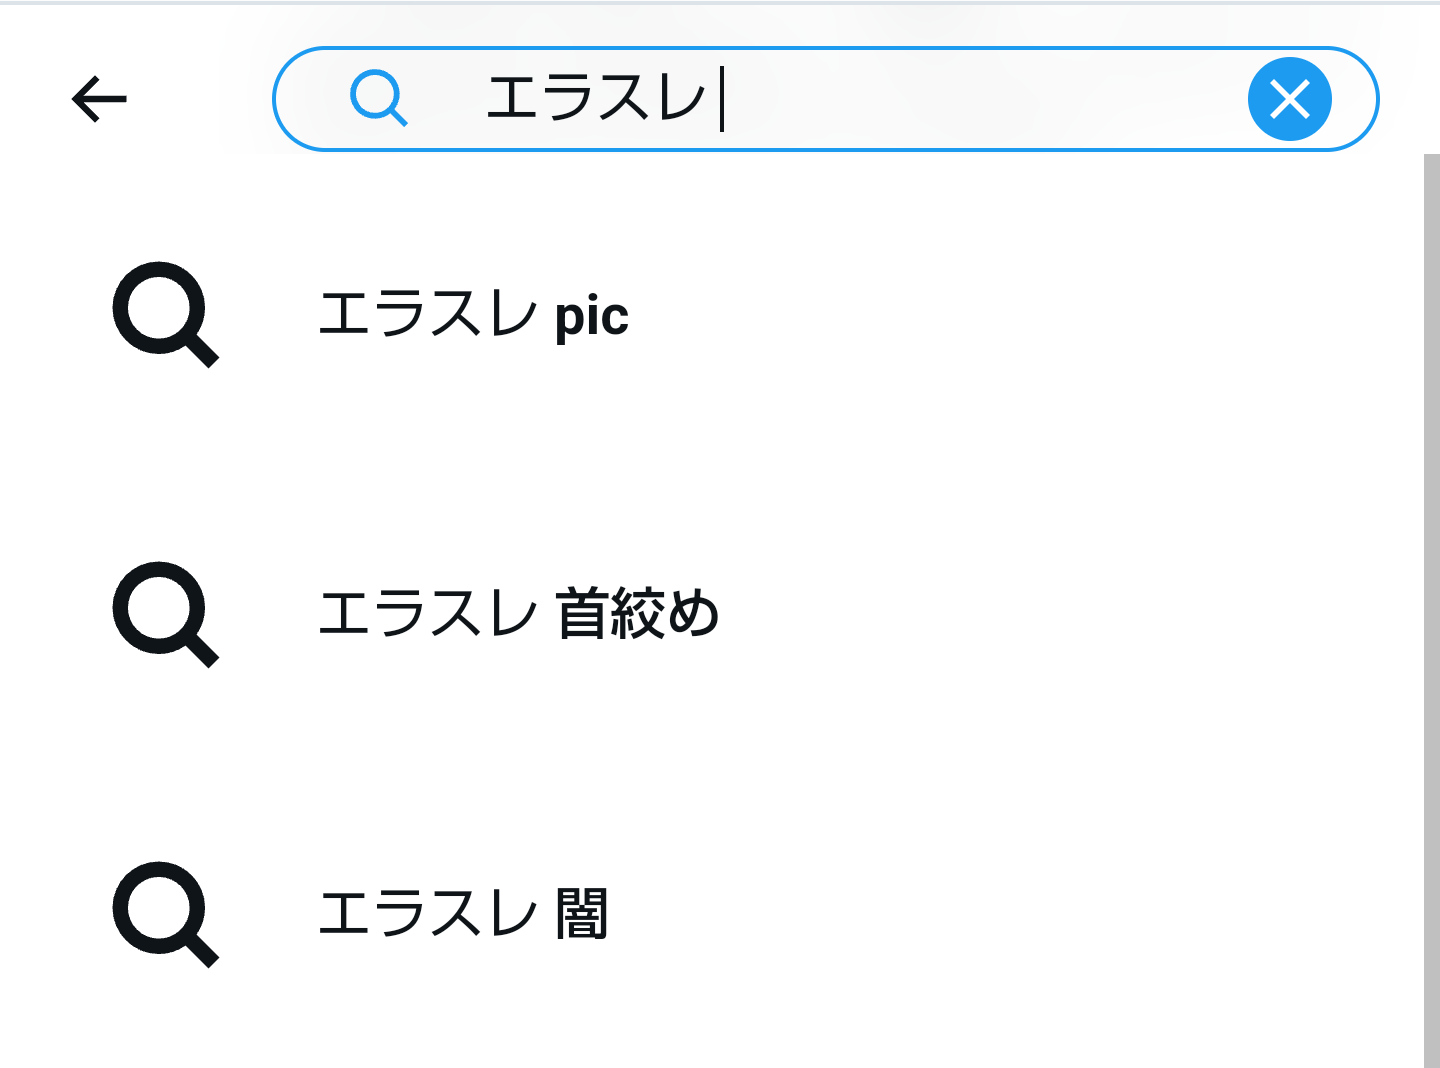
Task: Tap the second suggestion's エラスレ text
Action: tap(427, 614)
